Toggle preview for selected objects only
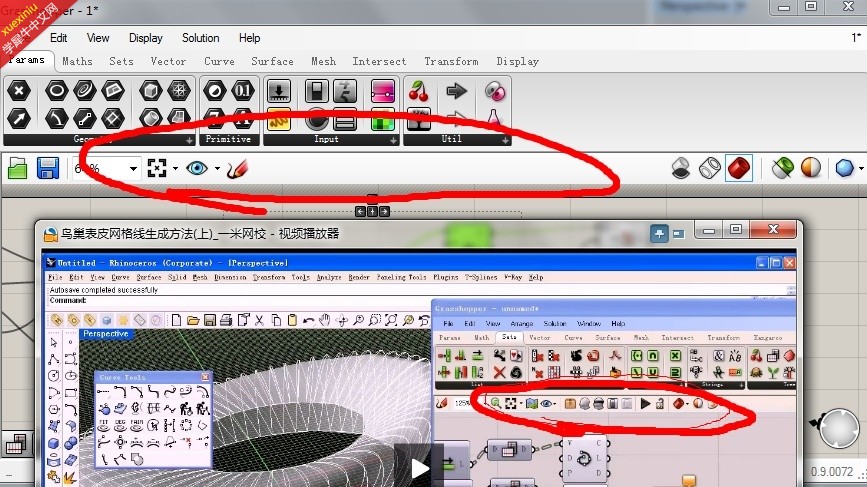This screenshot has width=867, height=487. coord(782,168)
